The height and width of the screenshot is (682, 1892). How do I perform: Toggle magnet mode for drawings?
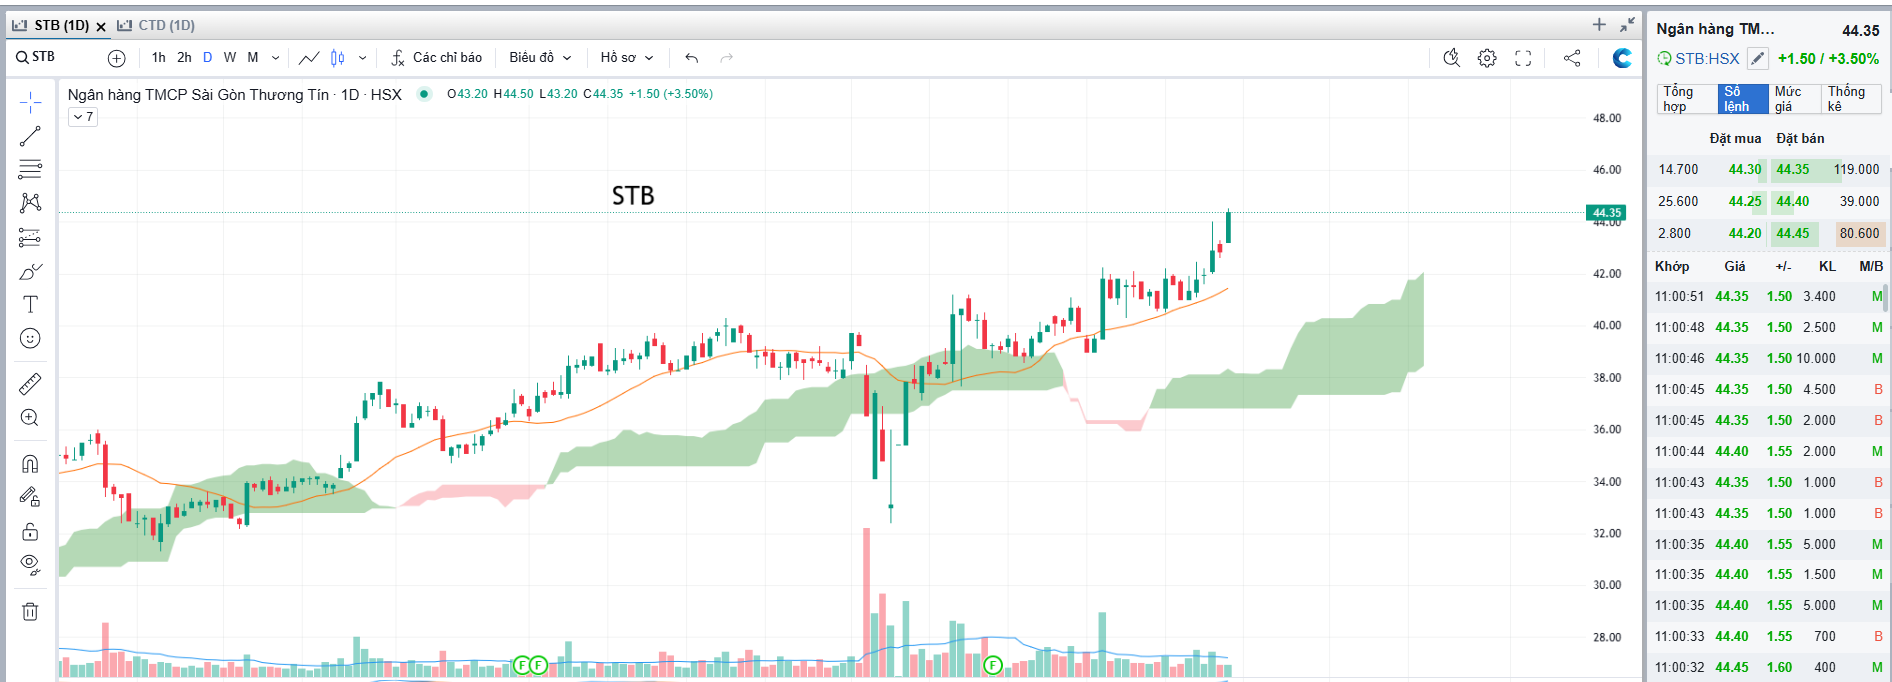click(30, 463)
